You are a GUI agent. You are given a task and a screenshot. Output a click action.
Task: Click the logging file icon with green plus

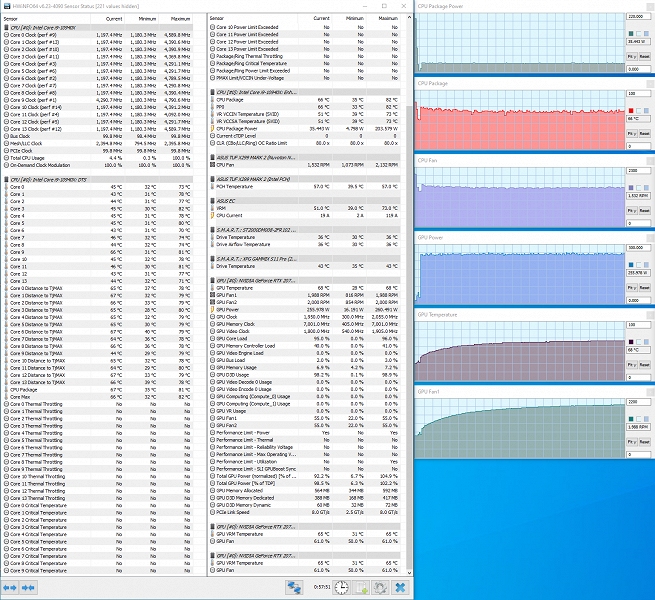point(360,587)
